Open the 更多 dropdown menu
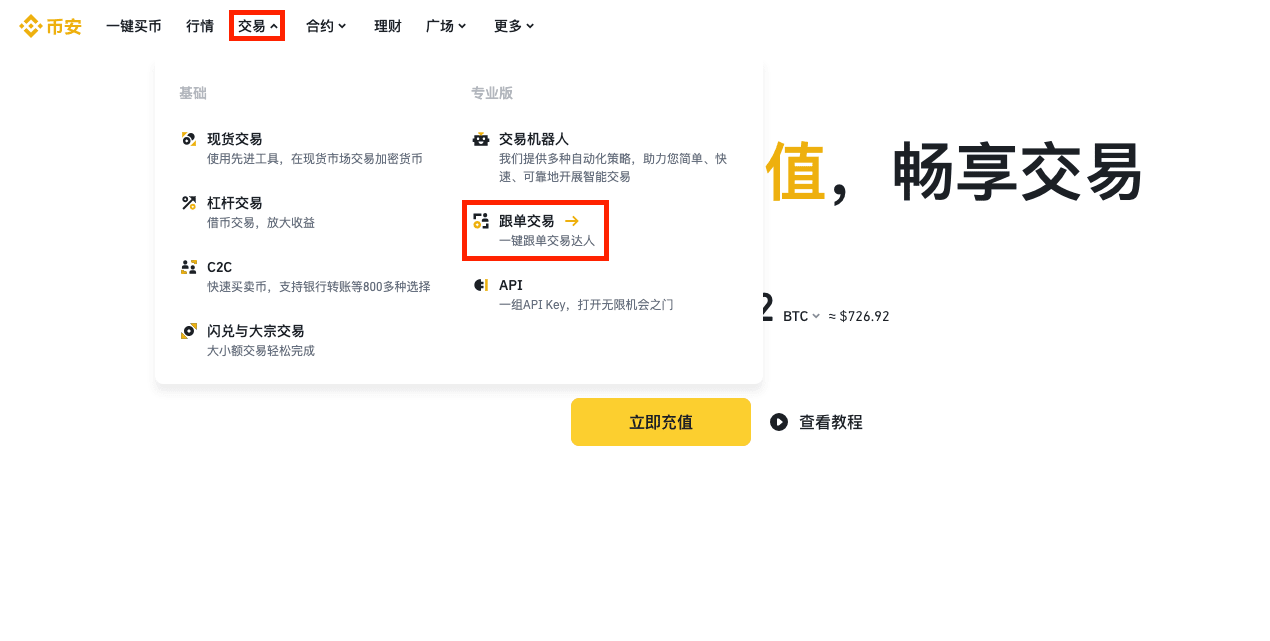The width and height of the screenshot is (1270, 641). click(514, 26)
